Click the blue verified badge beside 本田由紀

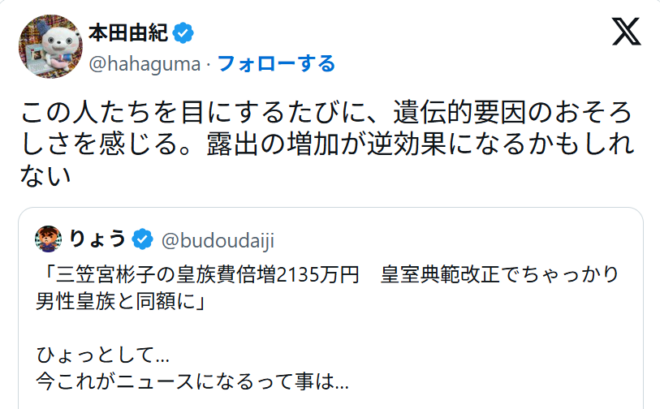point(183,33)
